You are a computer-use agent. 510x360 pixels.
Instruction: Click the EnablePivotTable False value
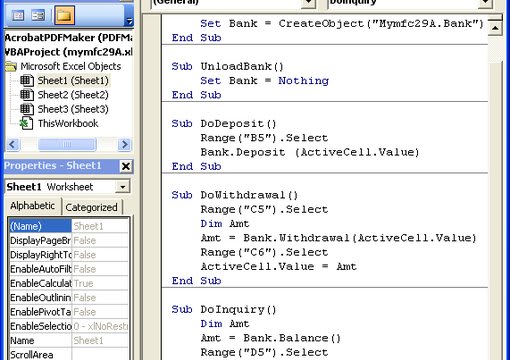click(x=100, y=312)
